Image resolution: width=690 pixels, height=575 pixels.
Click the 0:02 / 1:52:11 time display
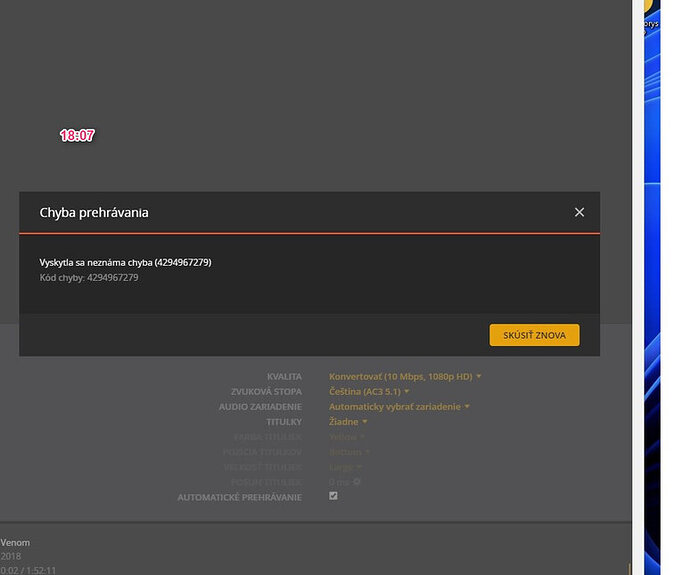28,571
